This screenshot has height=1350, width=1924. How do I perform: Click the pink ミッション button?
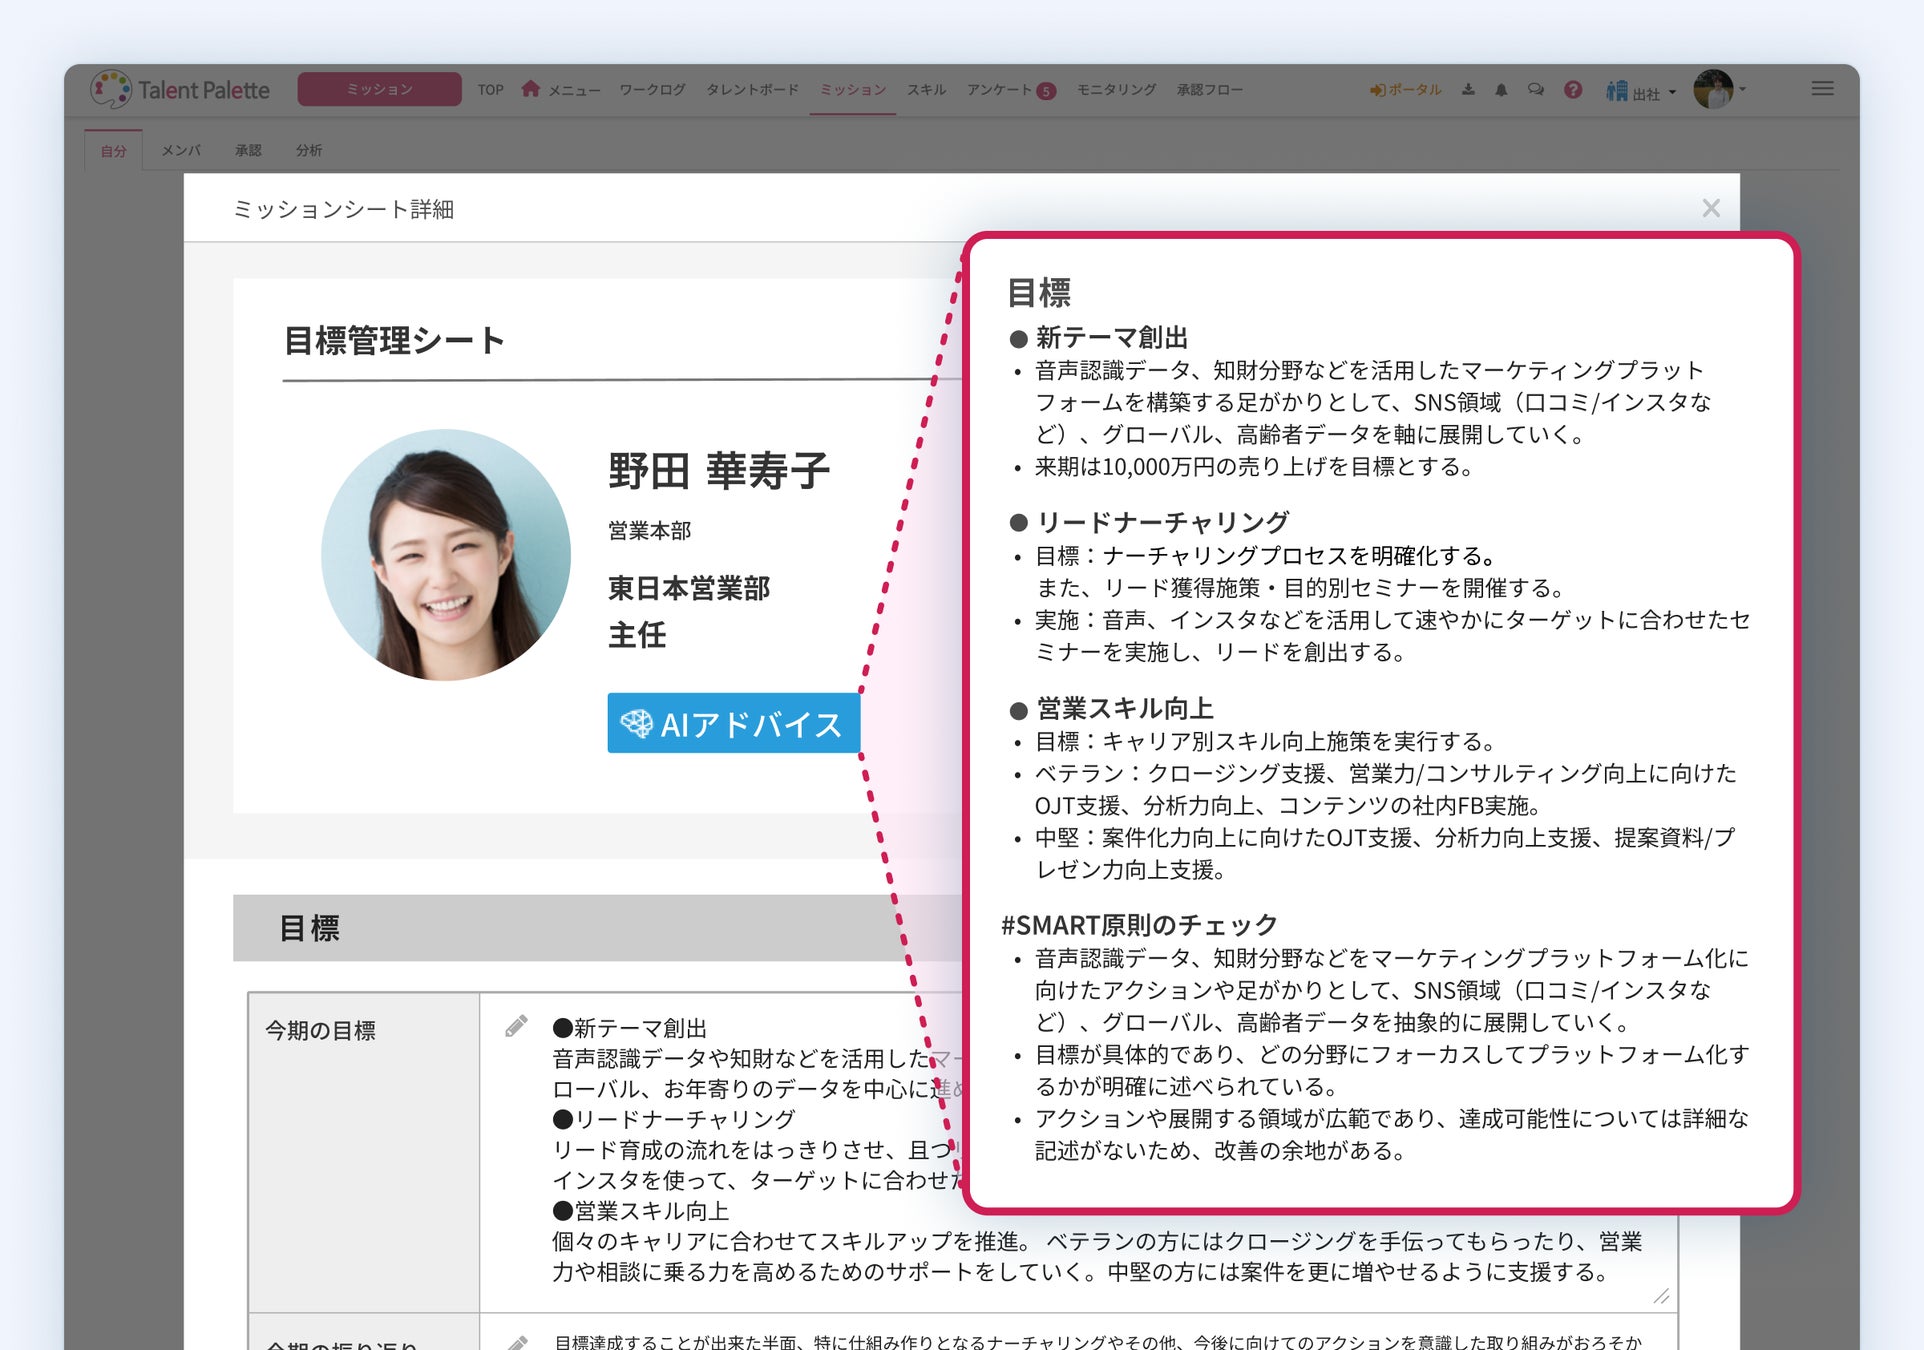tap(379, 89)
